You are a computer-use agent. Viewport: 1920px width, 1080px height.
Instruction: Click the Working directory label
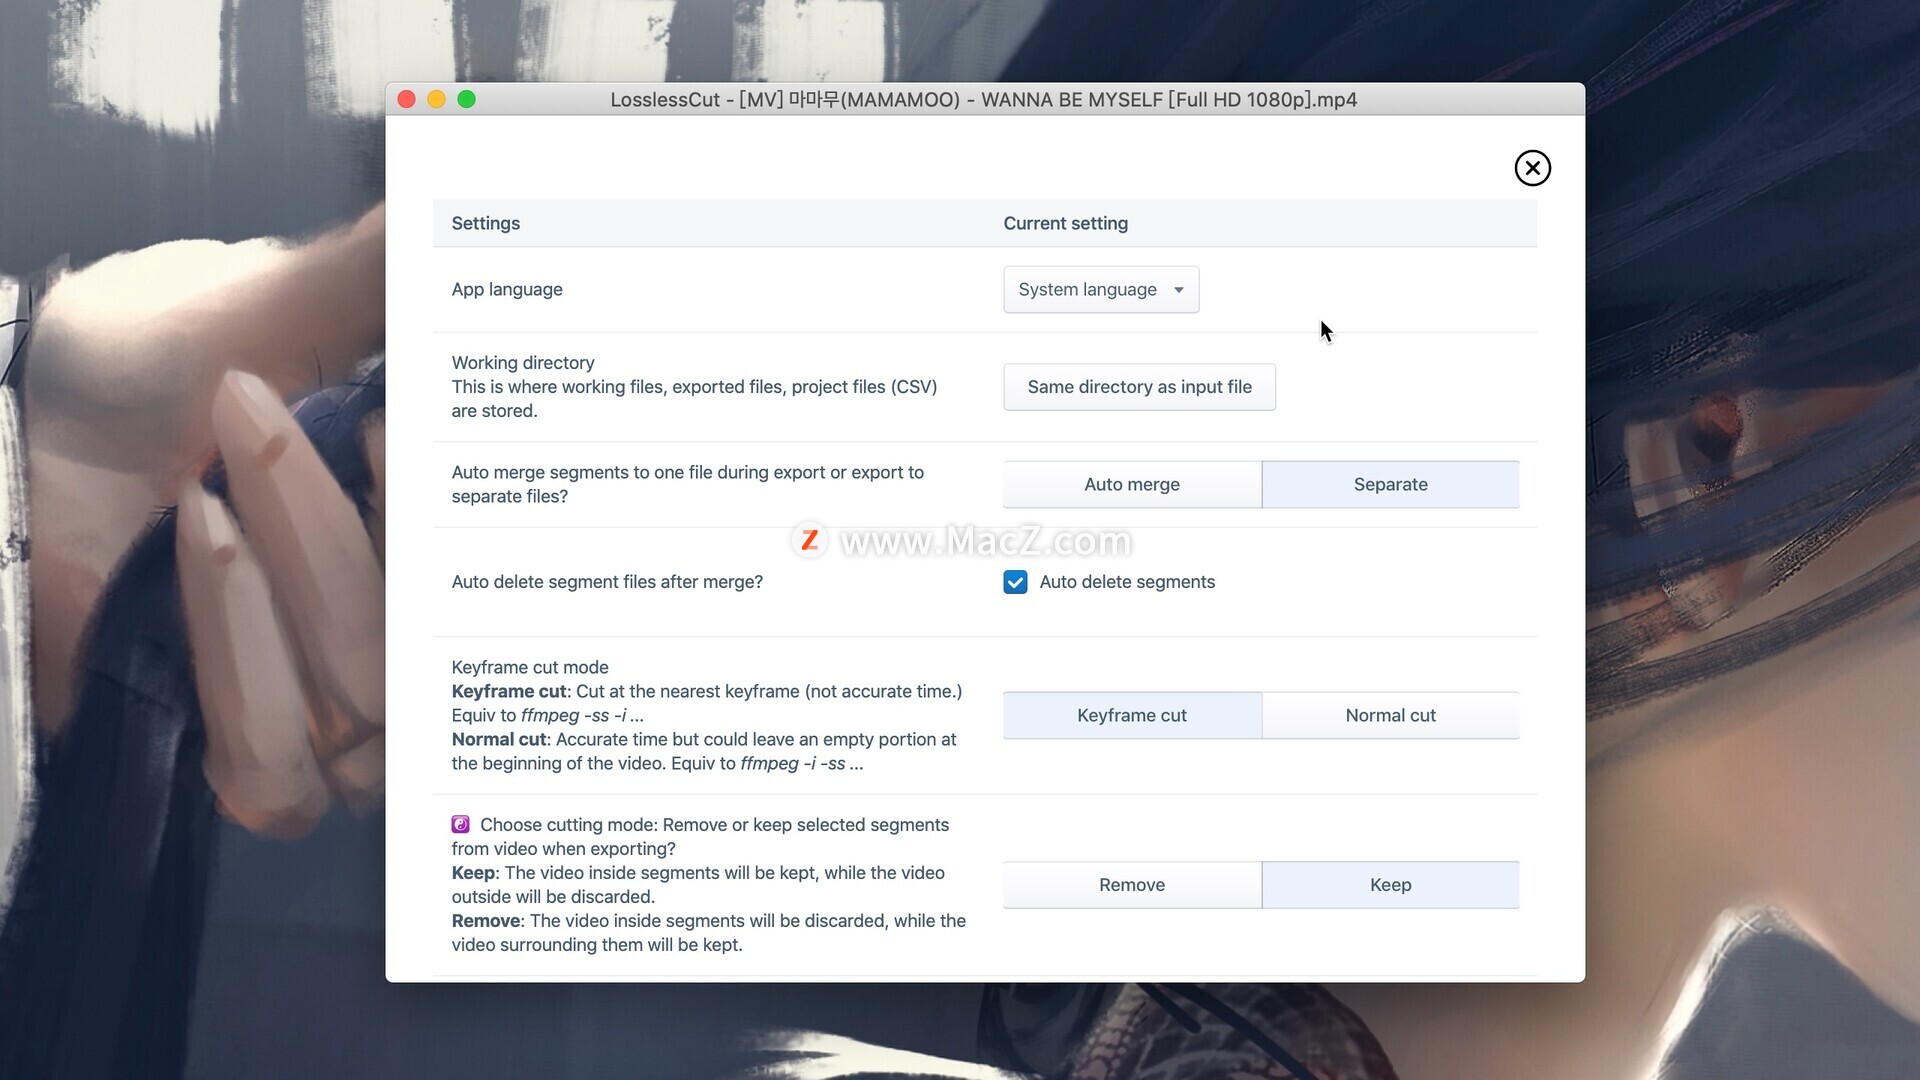[523, 362]
